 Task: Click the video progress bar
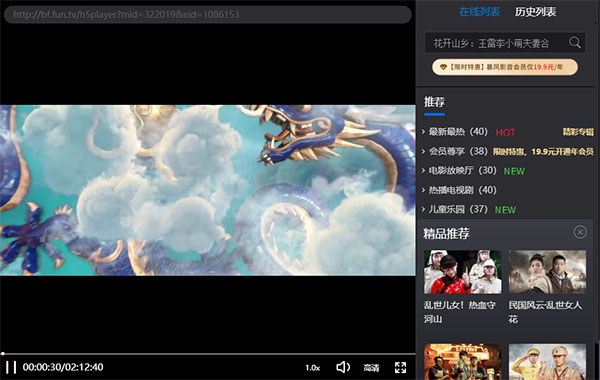(x=208, y=354)
